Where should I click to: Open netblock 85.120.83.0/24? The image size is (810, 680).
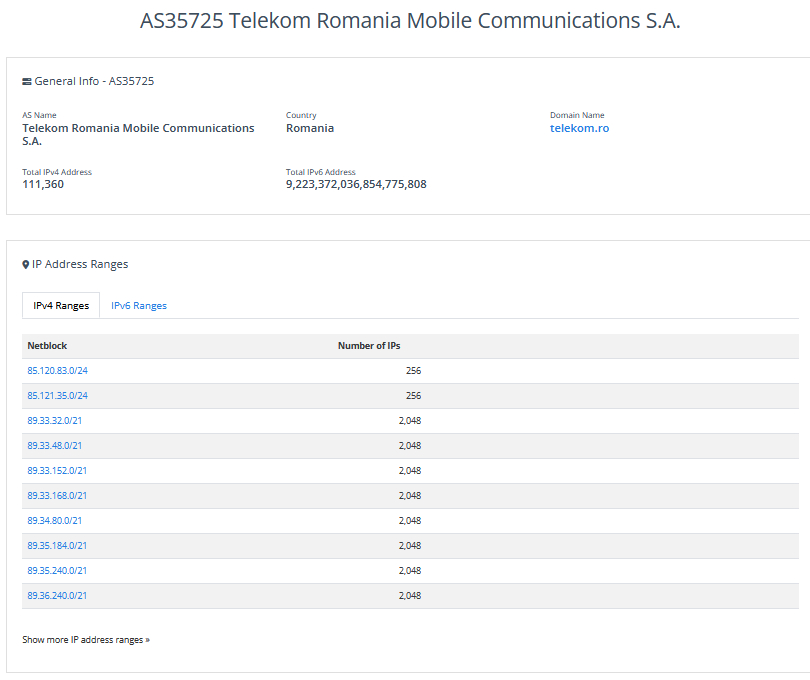pos(57,370)
